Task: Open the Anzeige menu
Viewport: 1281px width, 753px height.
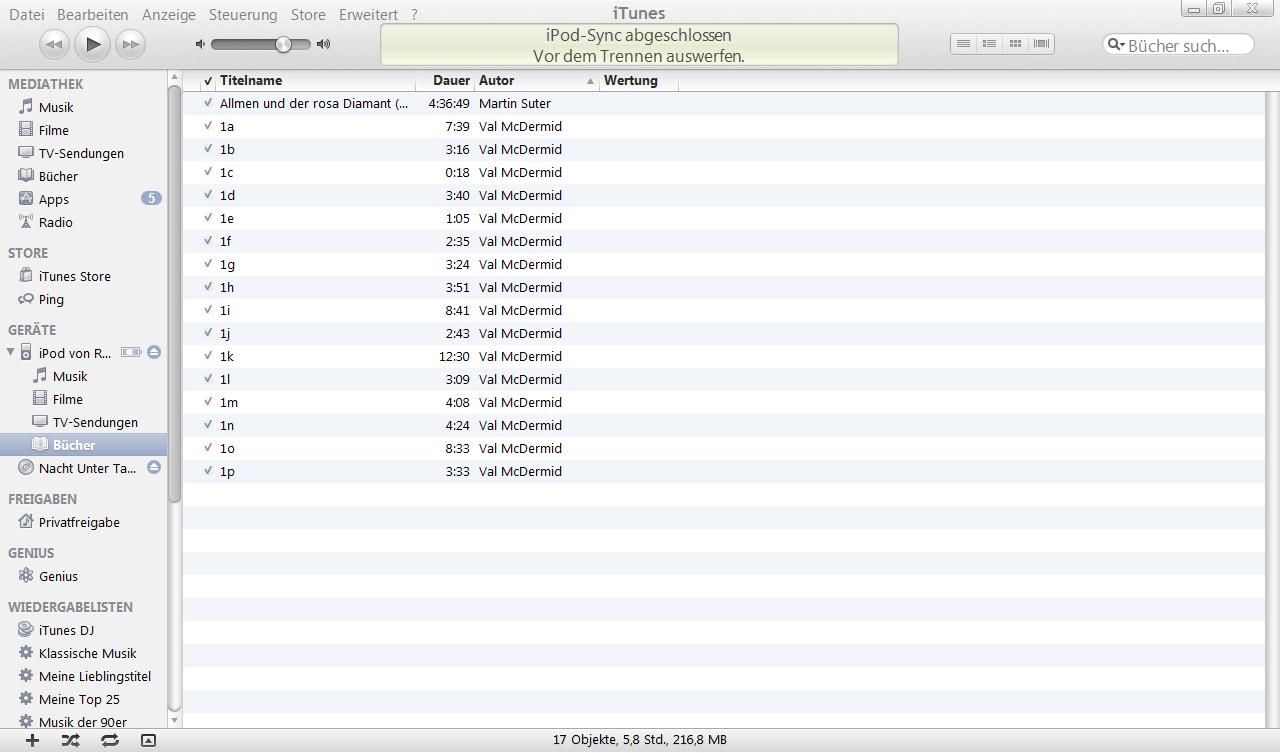Action: (x=169, y=14)
